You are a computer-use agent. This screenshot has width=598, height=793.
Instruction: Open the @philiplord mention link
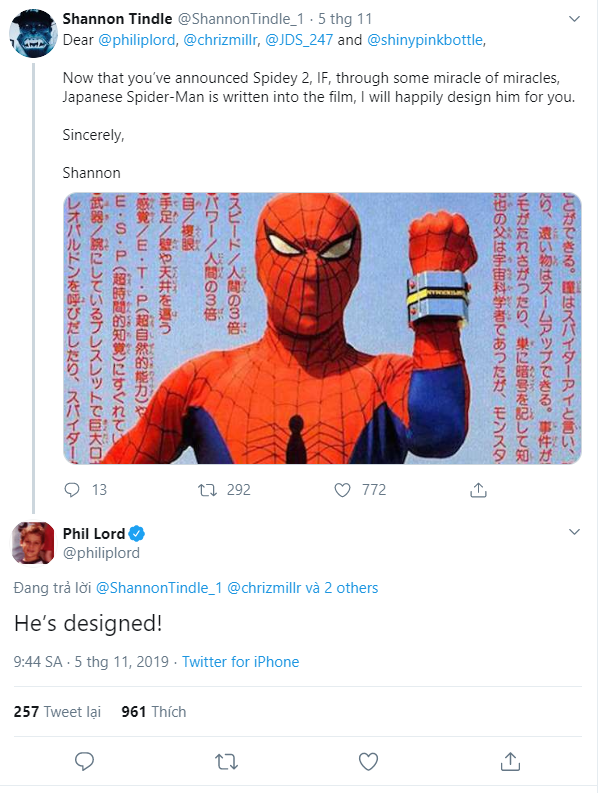pyautogui.click(x=137, y=40)
